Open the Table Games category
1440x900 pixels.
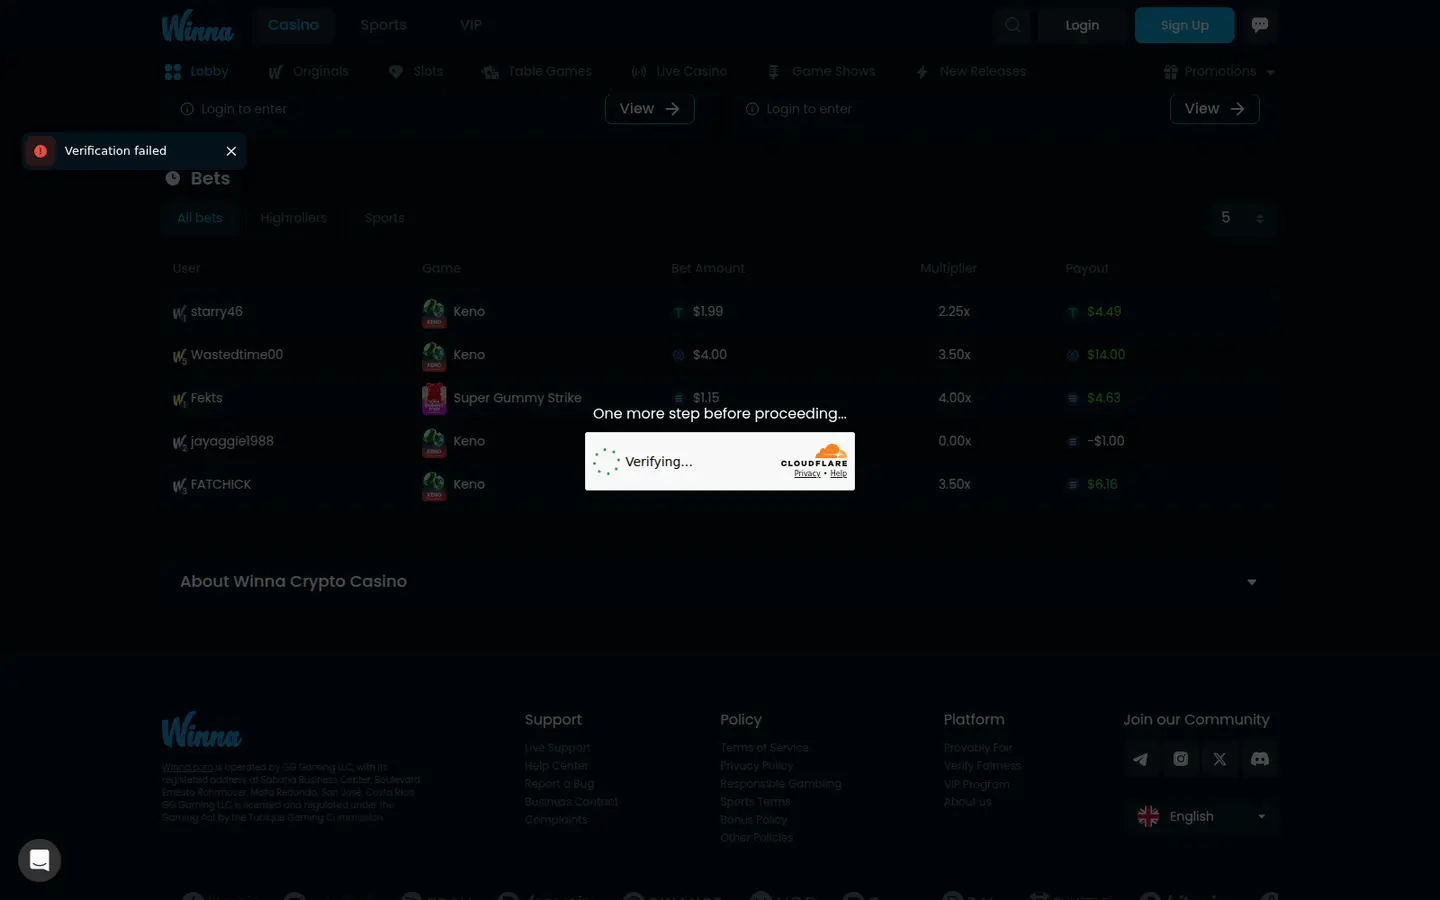pyautogui.click(x=537, y=71)
